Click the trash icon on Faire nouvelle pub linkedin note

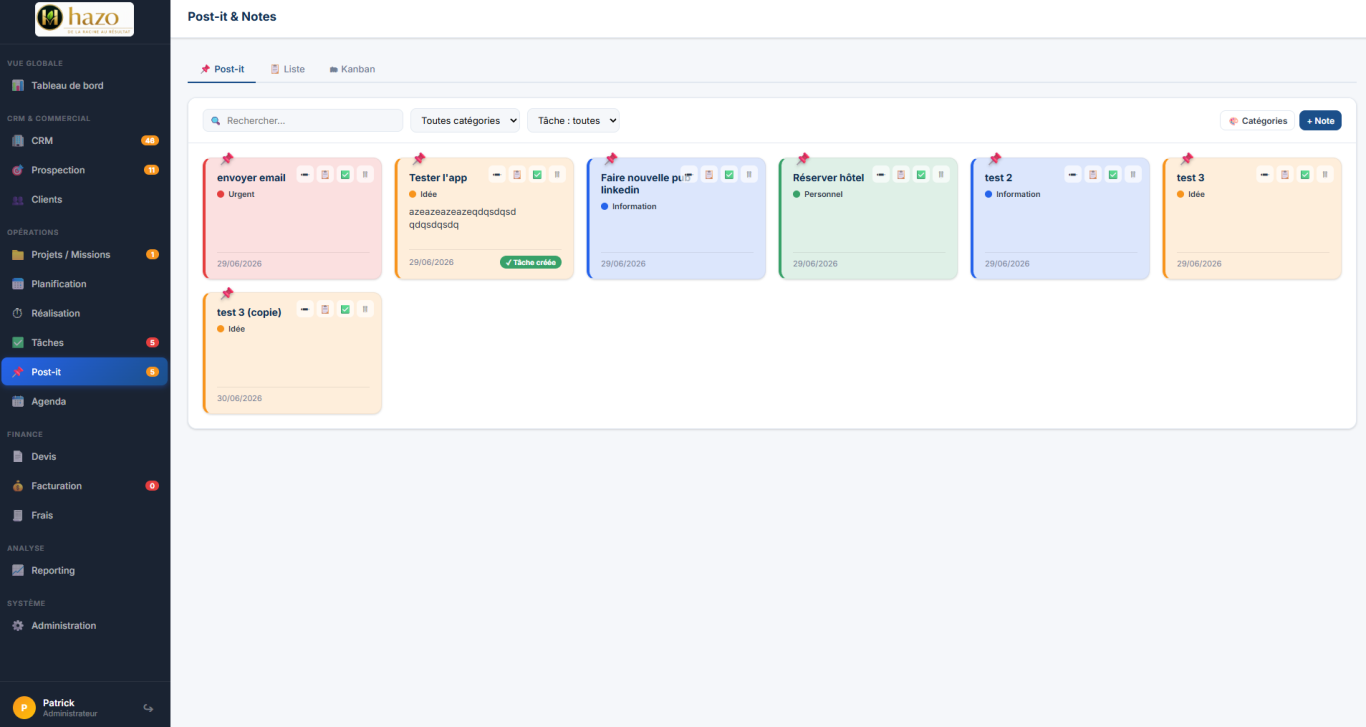tap(749, 174)
